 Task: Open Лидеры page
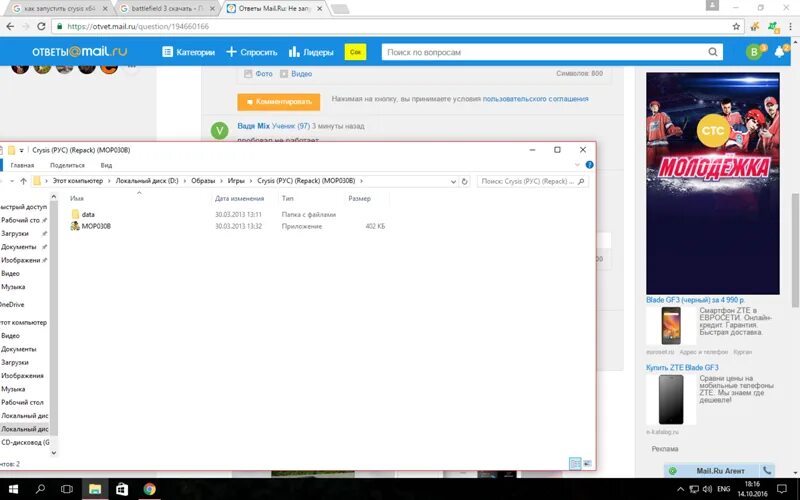click(x=311, y=52)
